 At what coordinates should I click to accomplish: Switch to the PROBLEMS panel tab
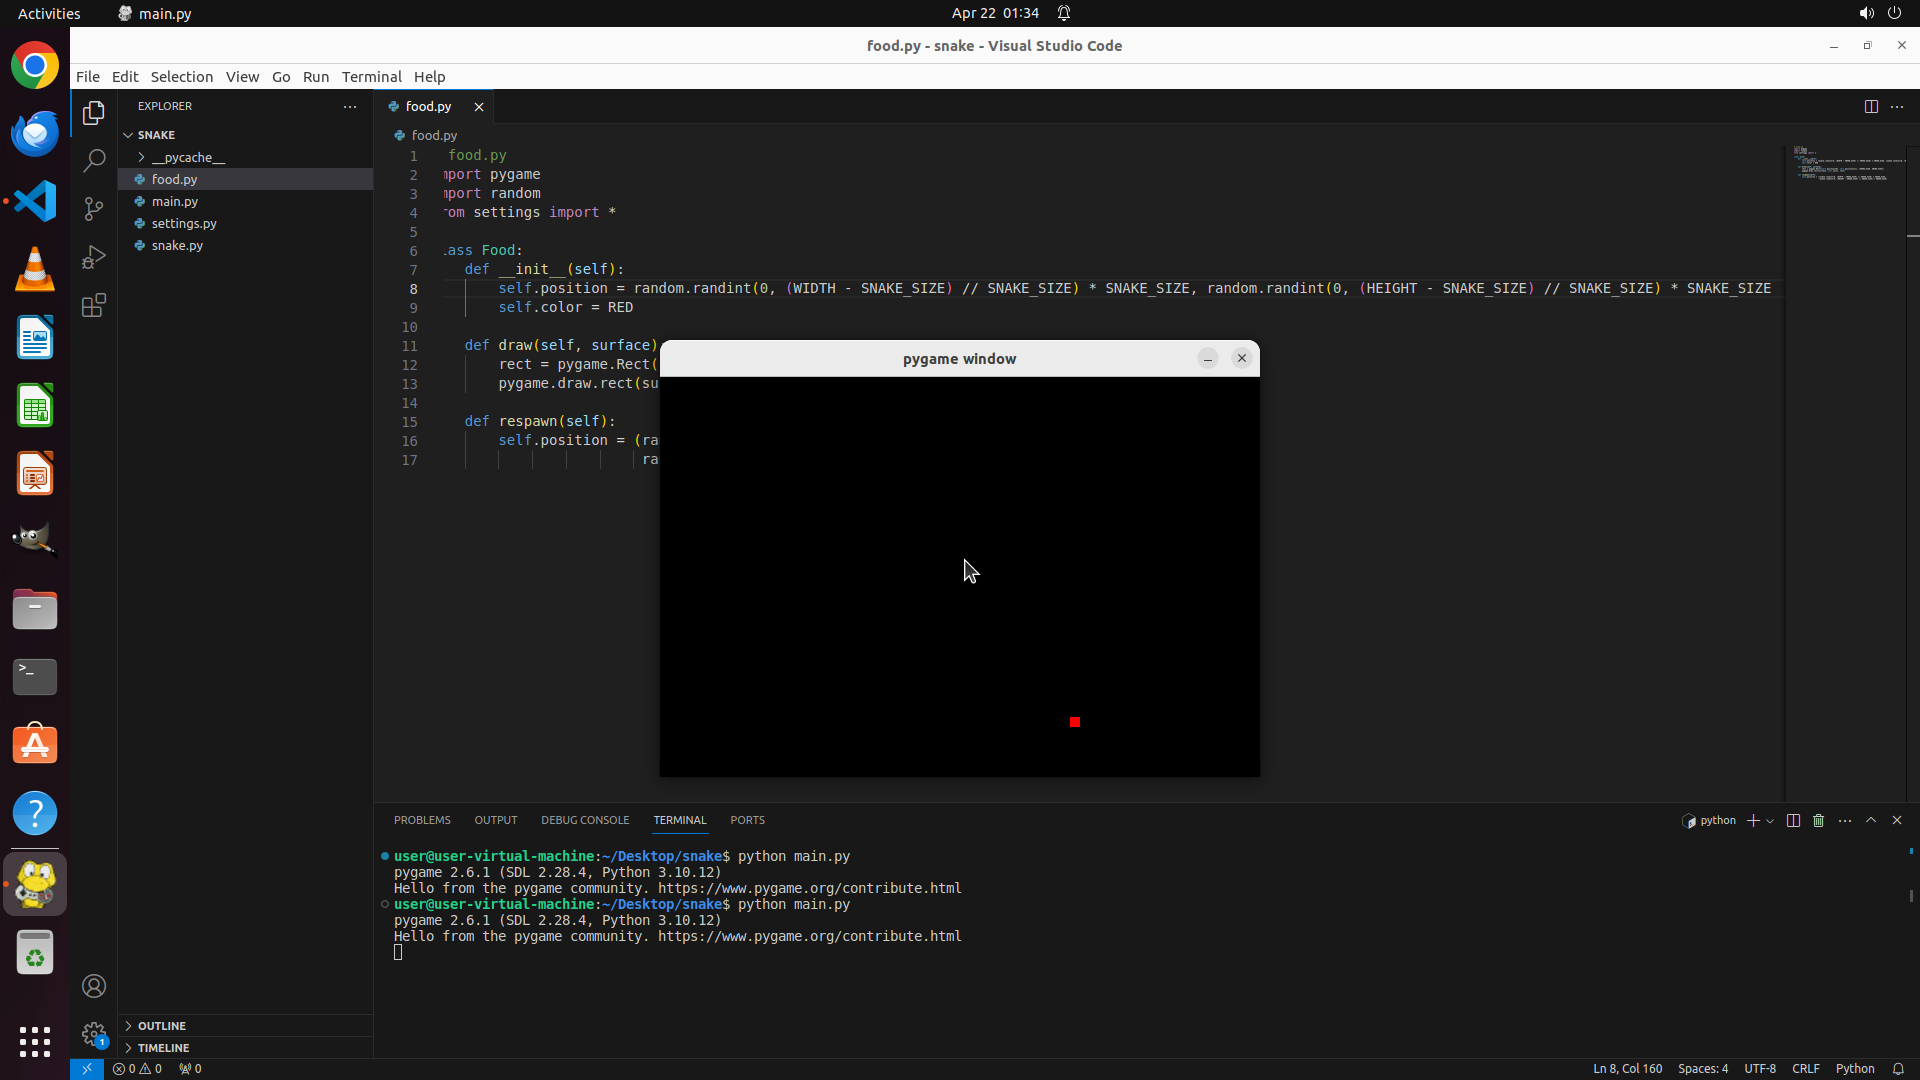coord(421,820)
